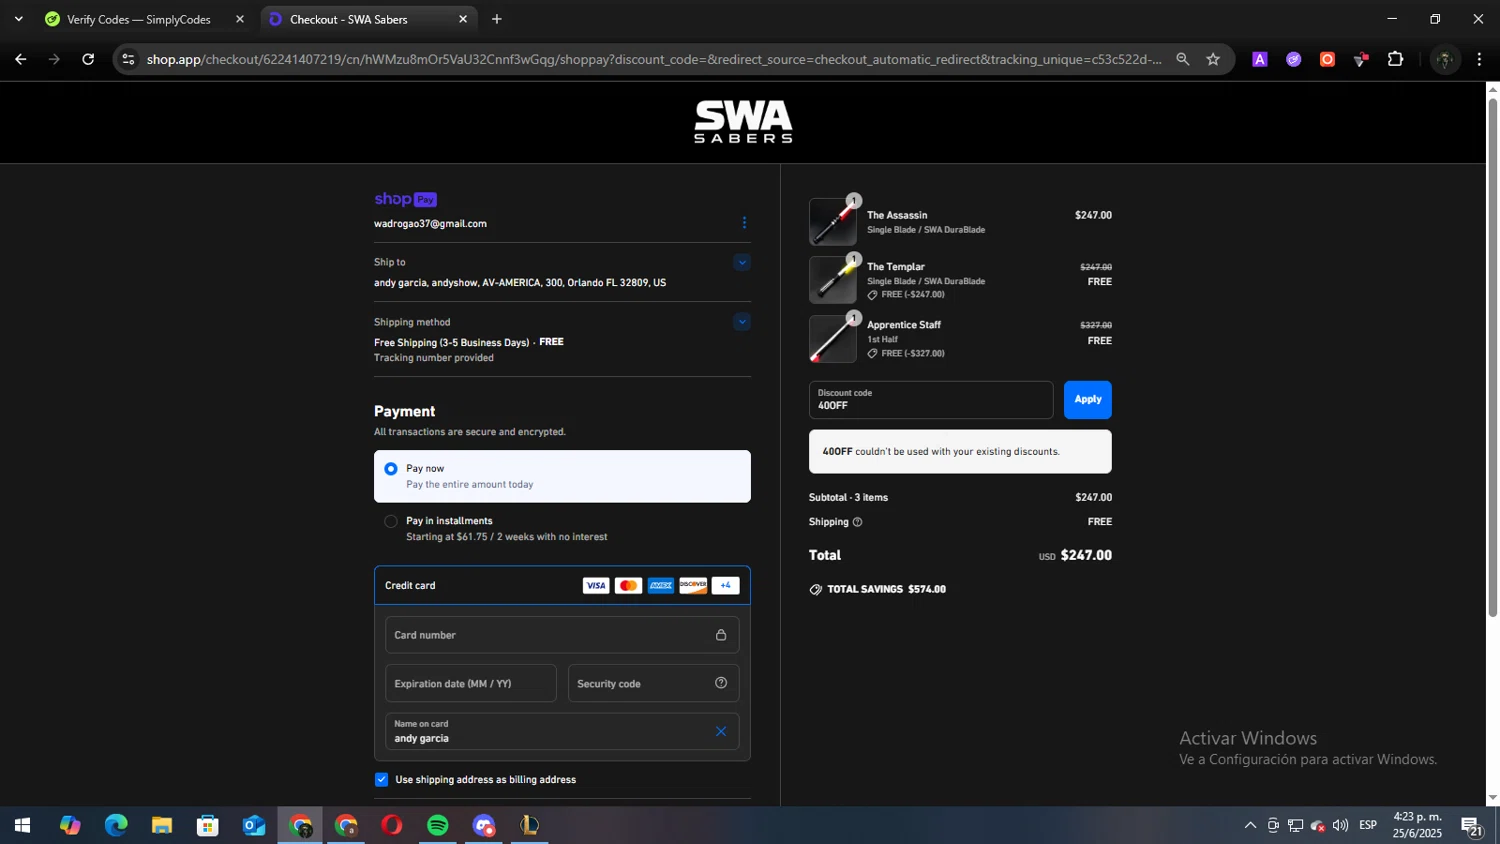Screen dimensions: 1500x844
Task: Expand the Shipping method section
Action: coord(741,322)
